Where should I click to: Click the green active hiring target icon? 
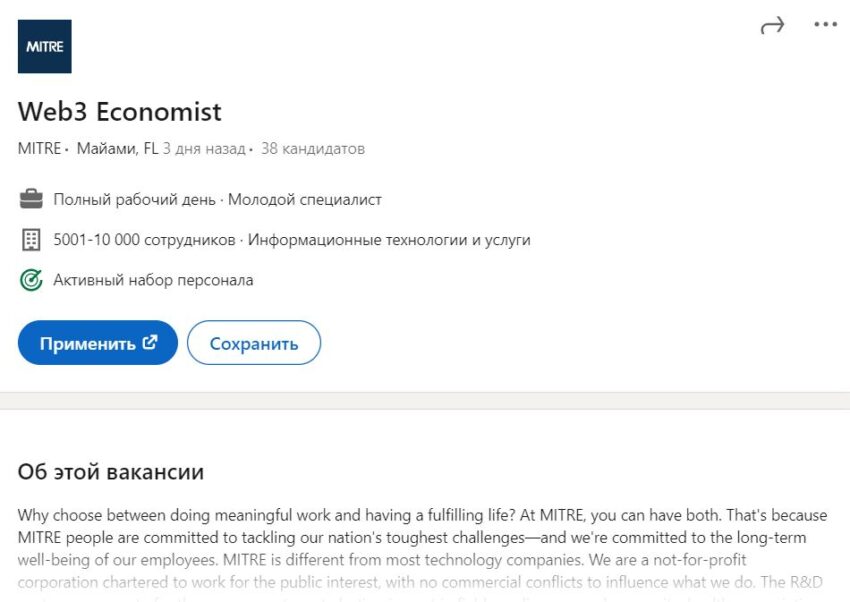point(31,280)
